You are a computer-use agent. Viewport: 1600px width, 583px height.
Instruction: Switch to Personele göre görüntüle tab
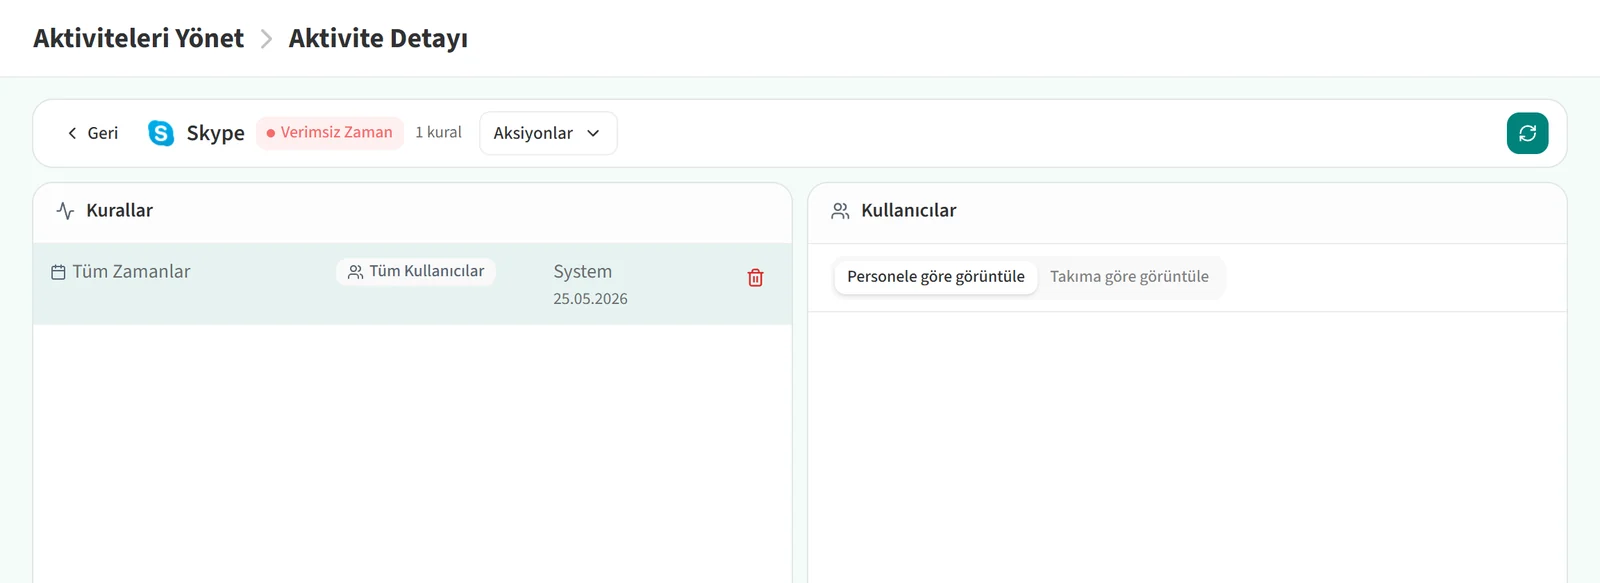(936, 277)
